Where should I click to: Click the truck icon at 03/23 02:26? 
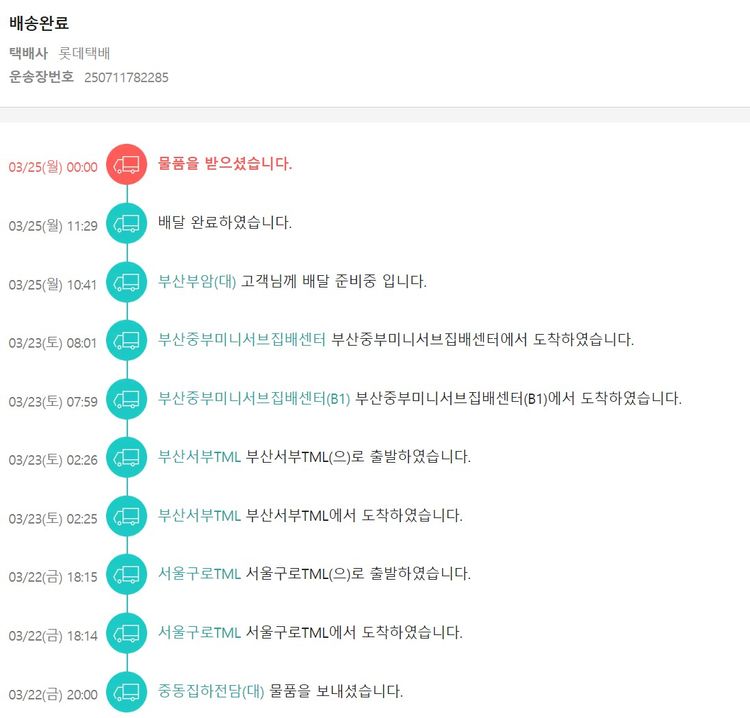tap(127, 457)
